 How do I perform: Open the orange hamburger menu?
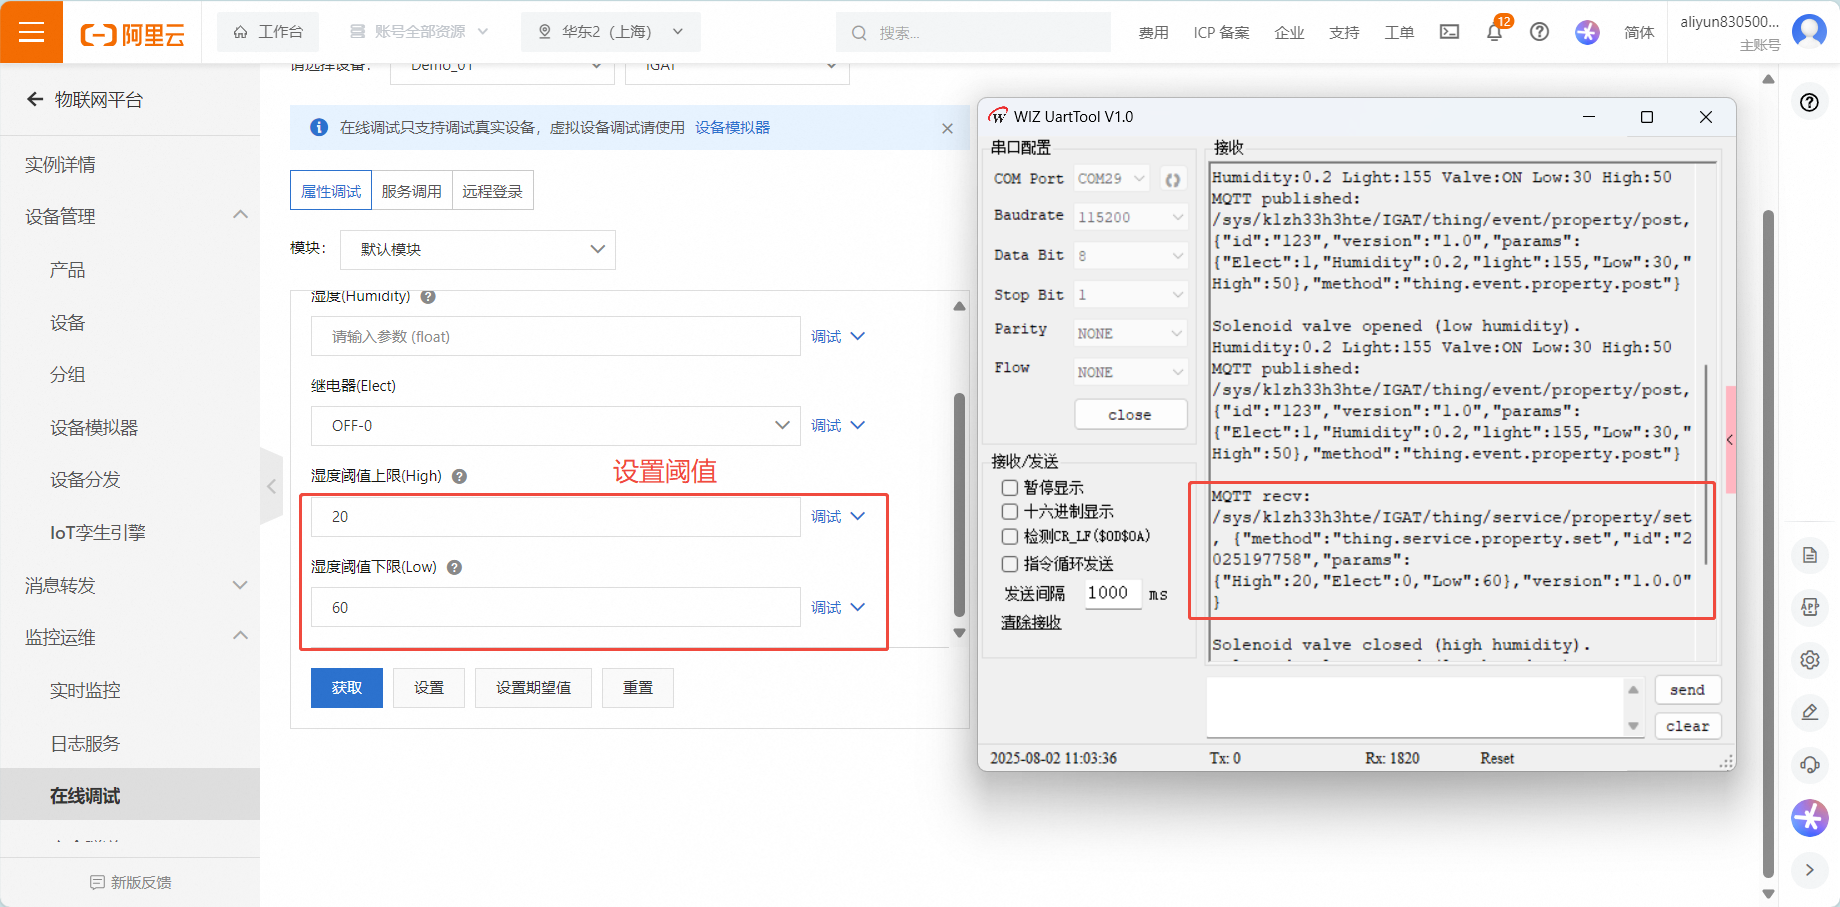[31, 32]
